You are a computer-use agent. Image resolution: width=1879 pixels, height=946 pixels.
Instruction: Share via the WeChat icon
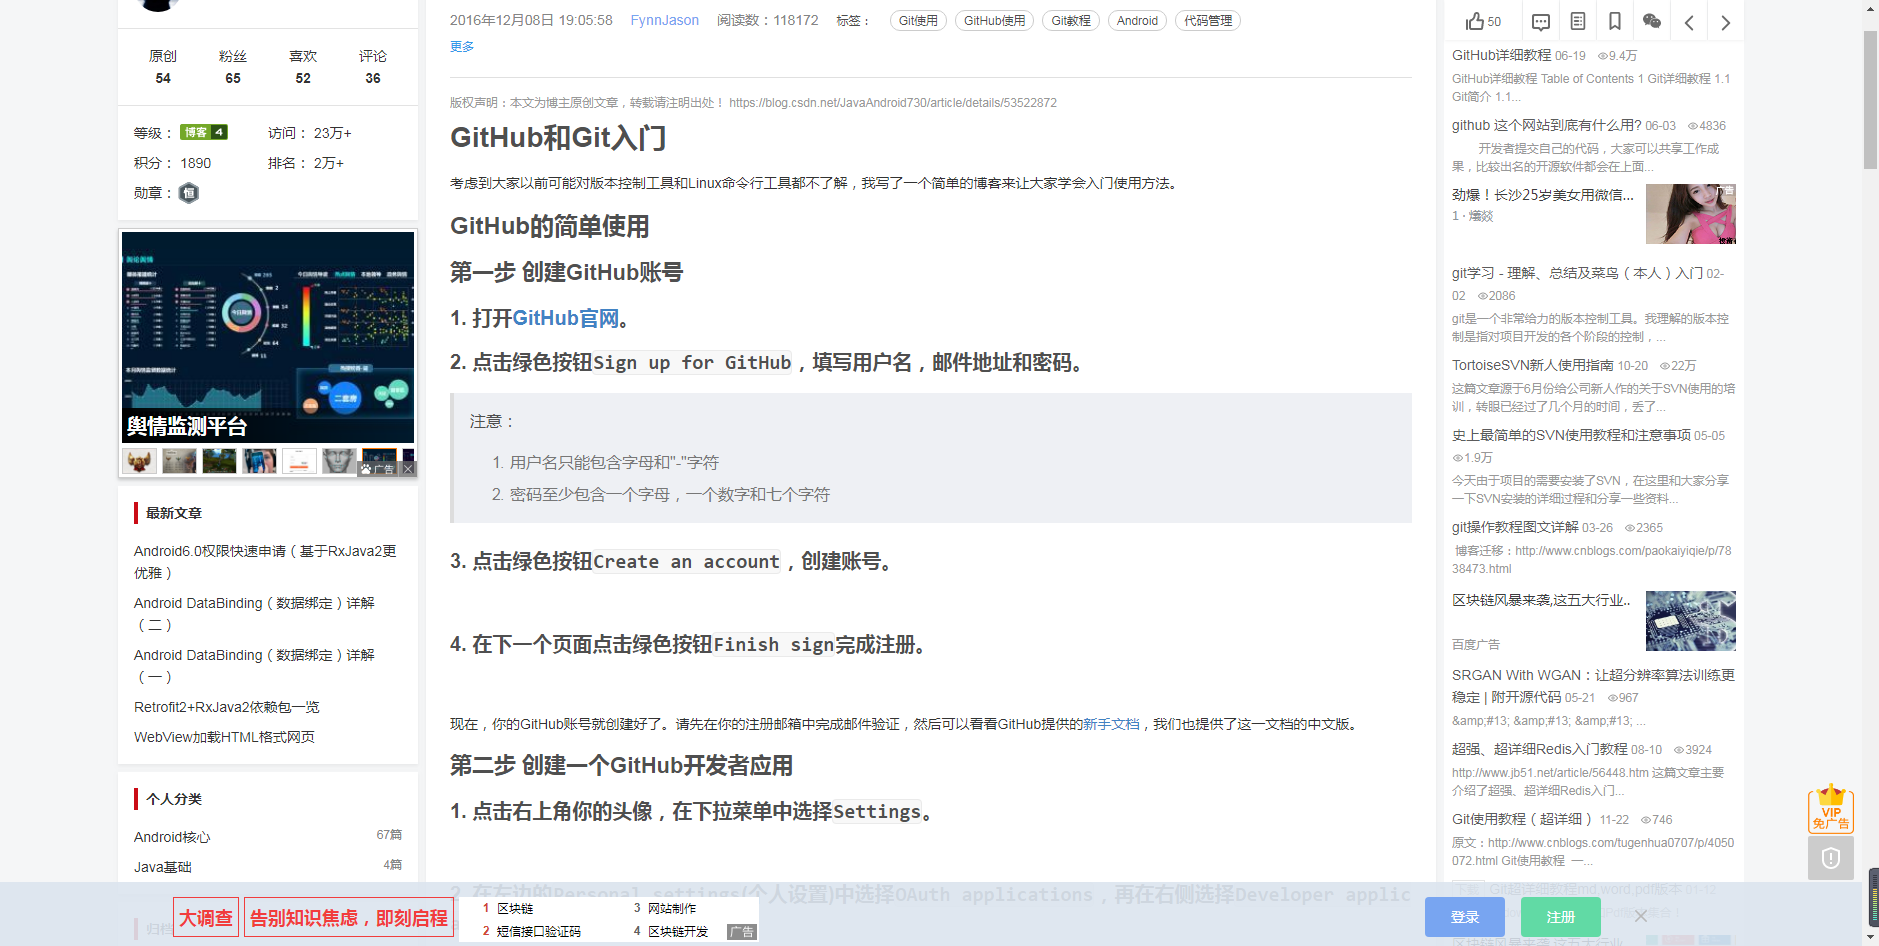tap(1652, 21)
